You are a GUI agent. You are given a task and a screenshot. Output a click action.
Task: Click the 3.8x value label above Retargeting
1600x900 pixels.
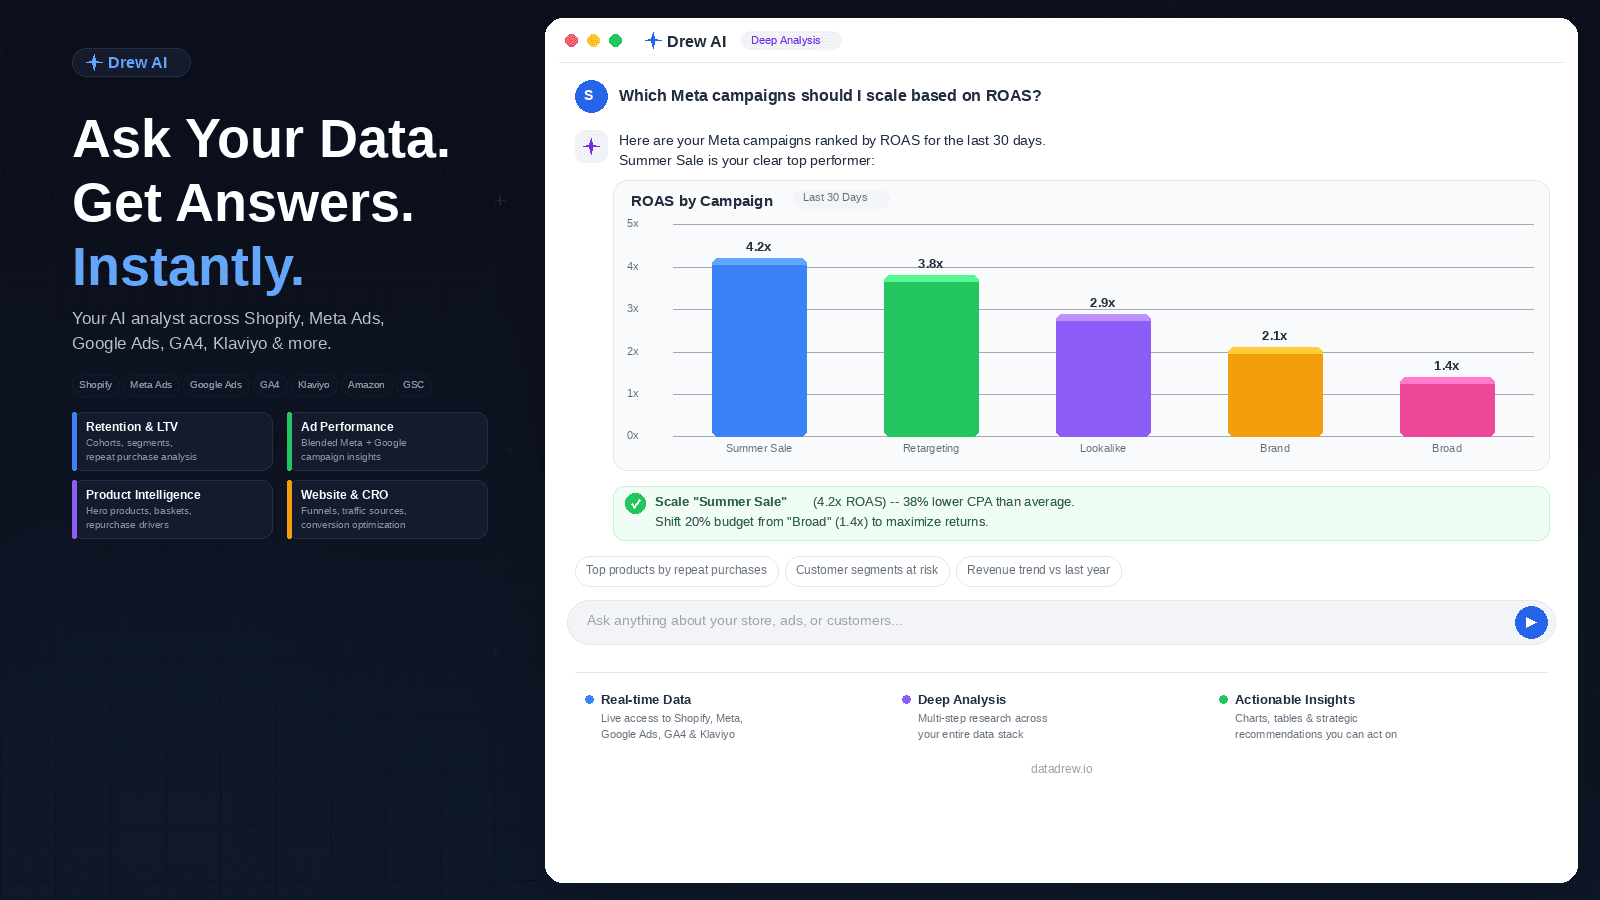931,264
